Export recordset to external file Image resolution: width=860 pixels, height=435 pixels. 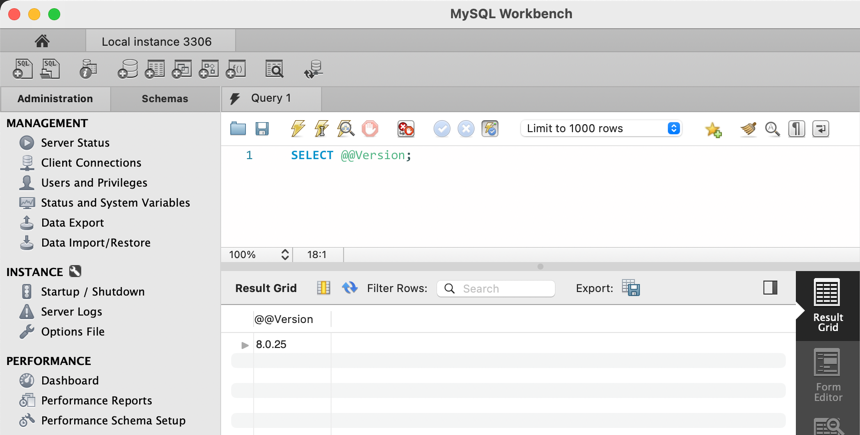point(631,288)
